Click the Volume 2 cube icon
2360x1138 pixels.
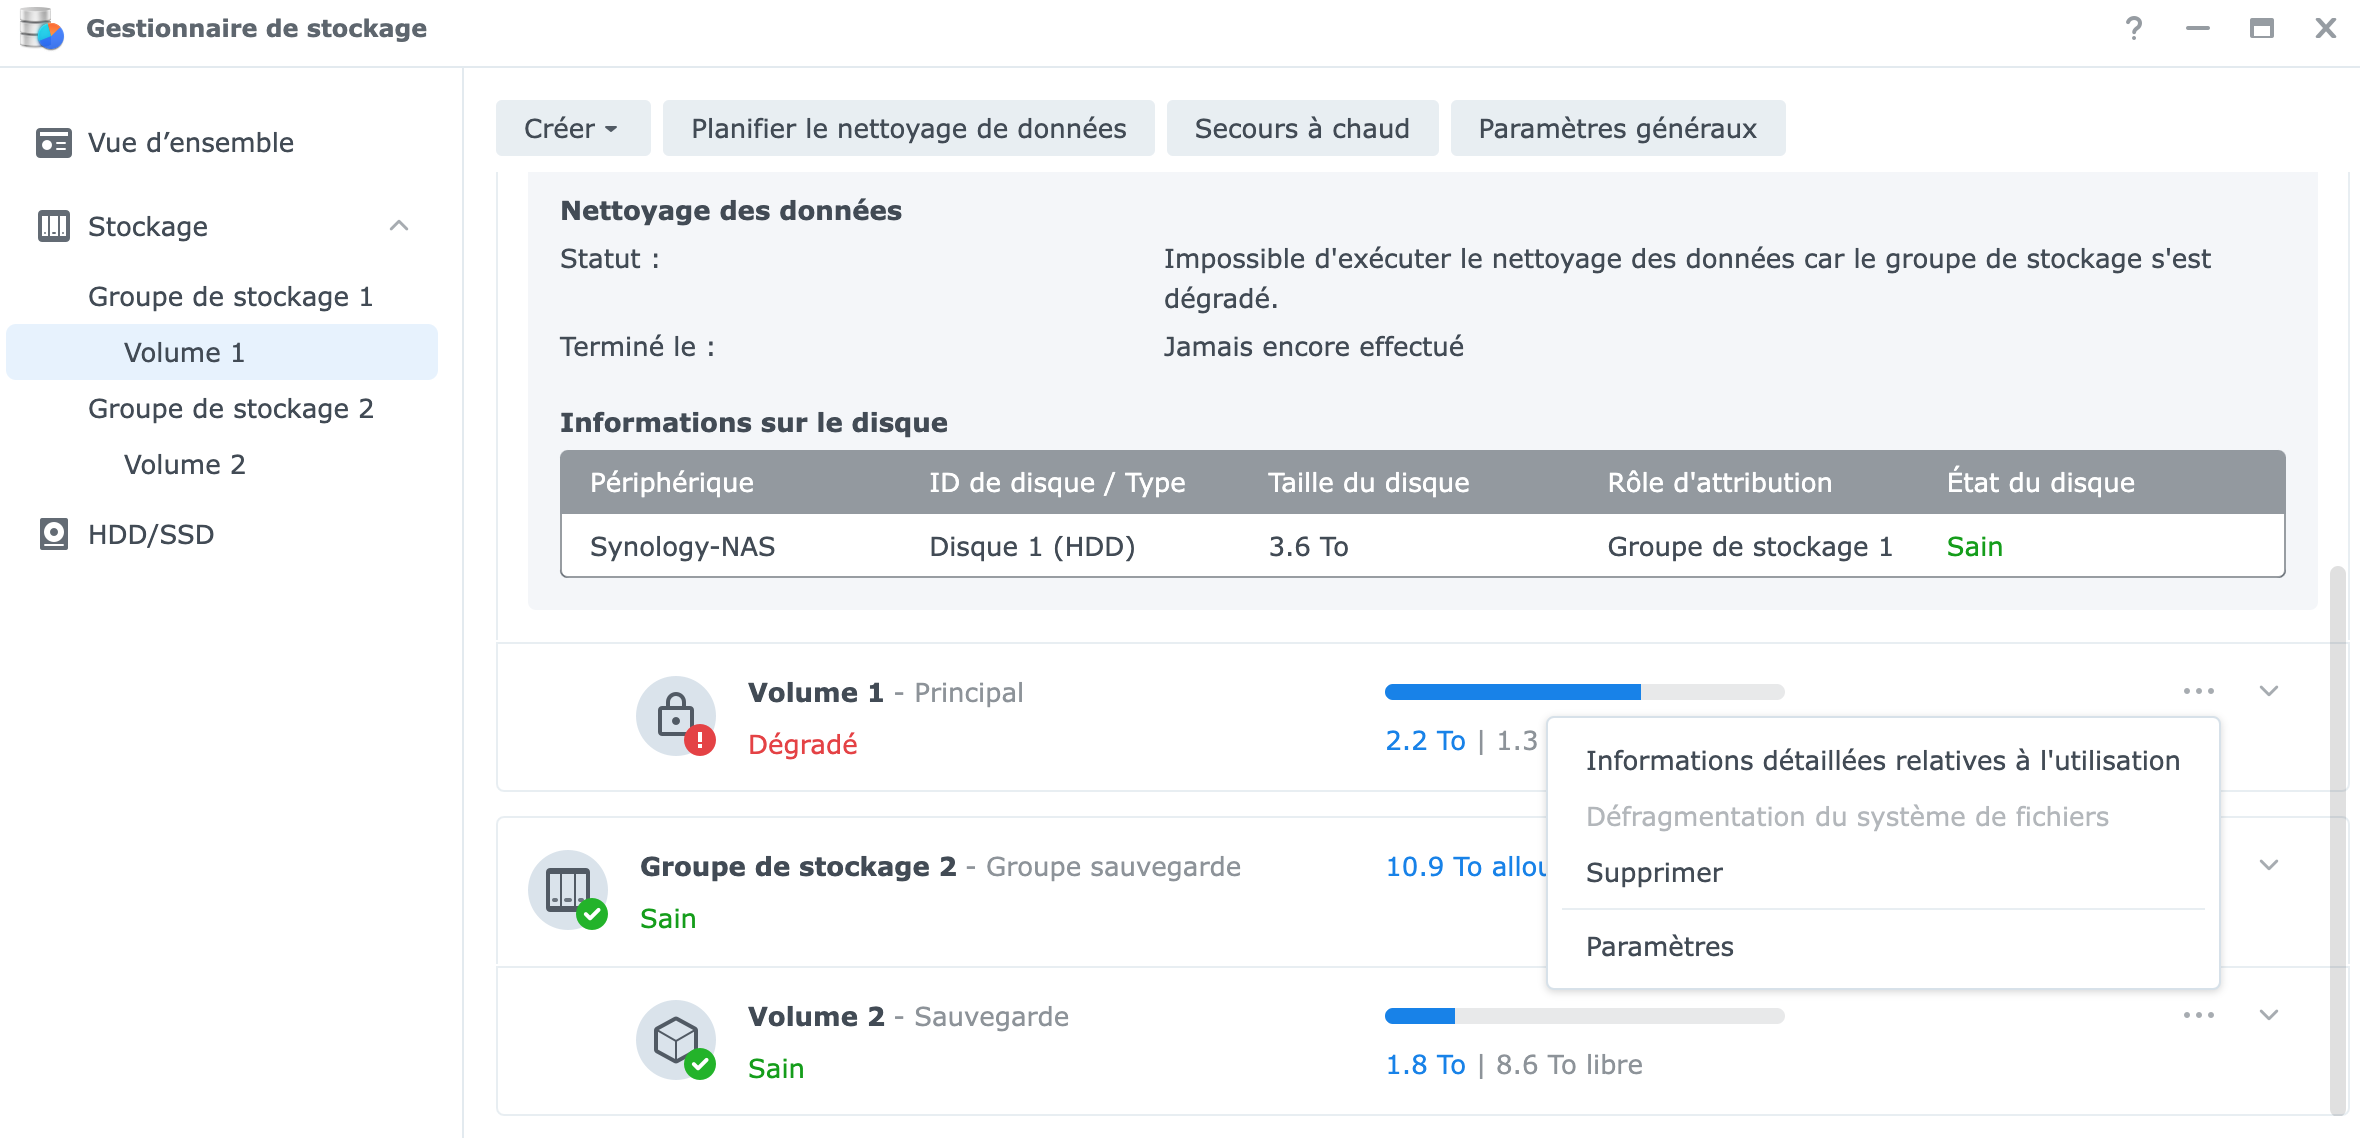(676, 1040)
